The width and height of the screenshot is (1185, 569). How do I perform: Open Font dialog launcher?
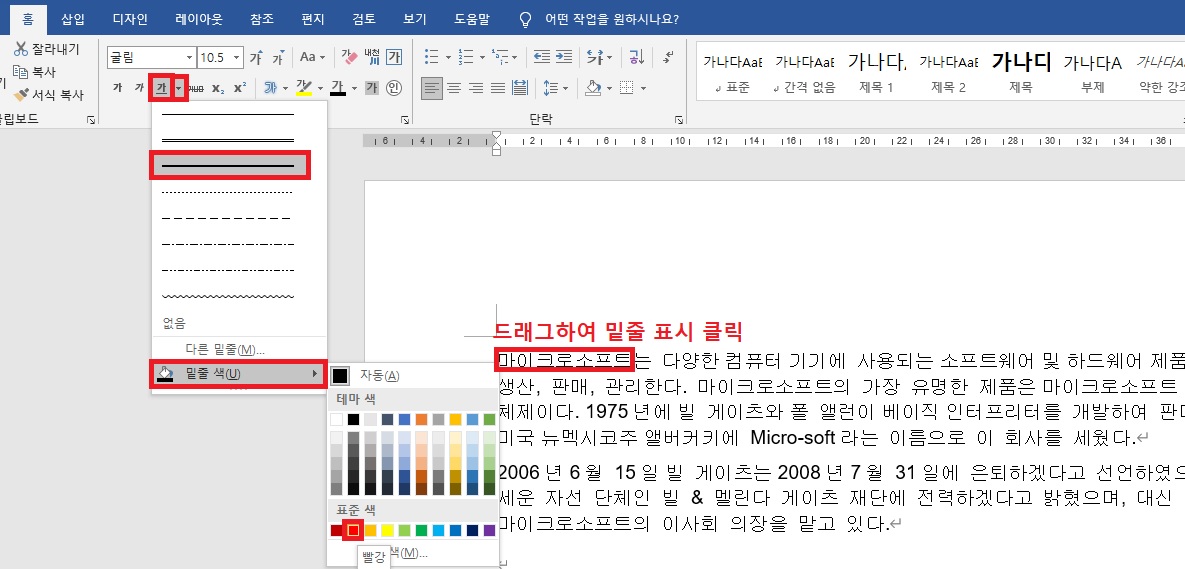pyautogui.click(x=404, y=119)
